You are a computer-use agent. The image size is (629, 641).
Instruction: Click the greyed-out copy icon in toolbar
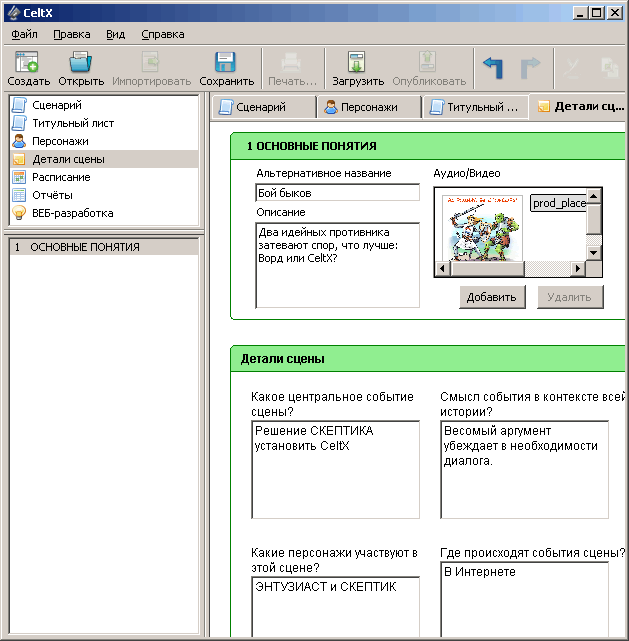click(610, 67)
